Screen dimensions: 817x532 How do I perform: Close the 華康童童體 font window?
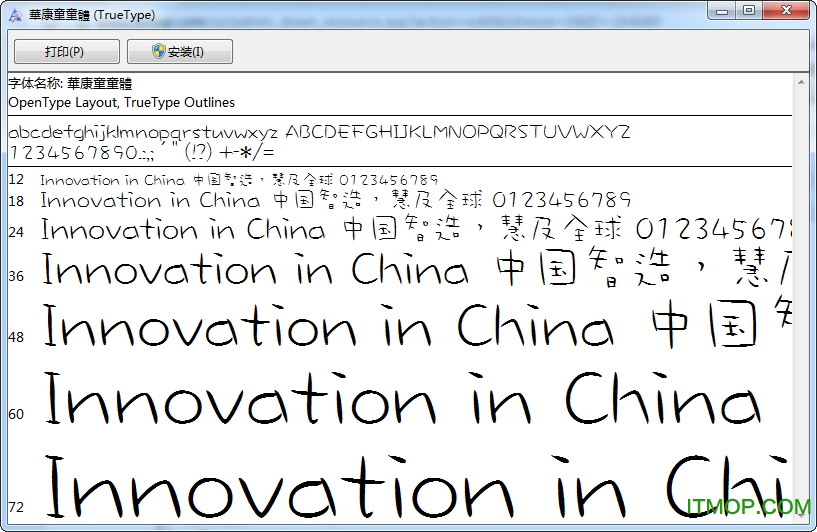tap(785, 10)
